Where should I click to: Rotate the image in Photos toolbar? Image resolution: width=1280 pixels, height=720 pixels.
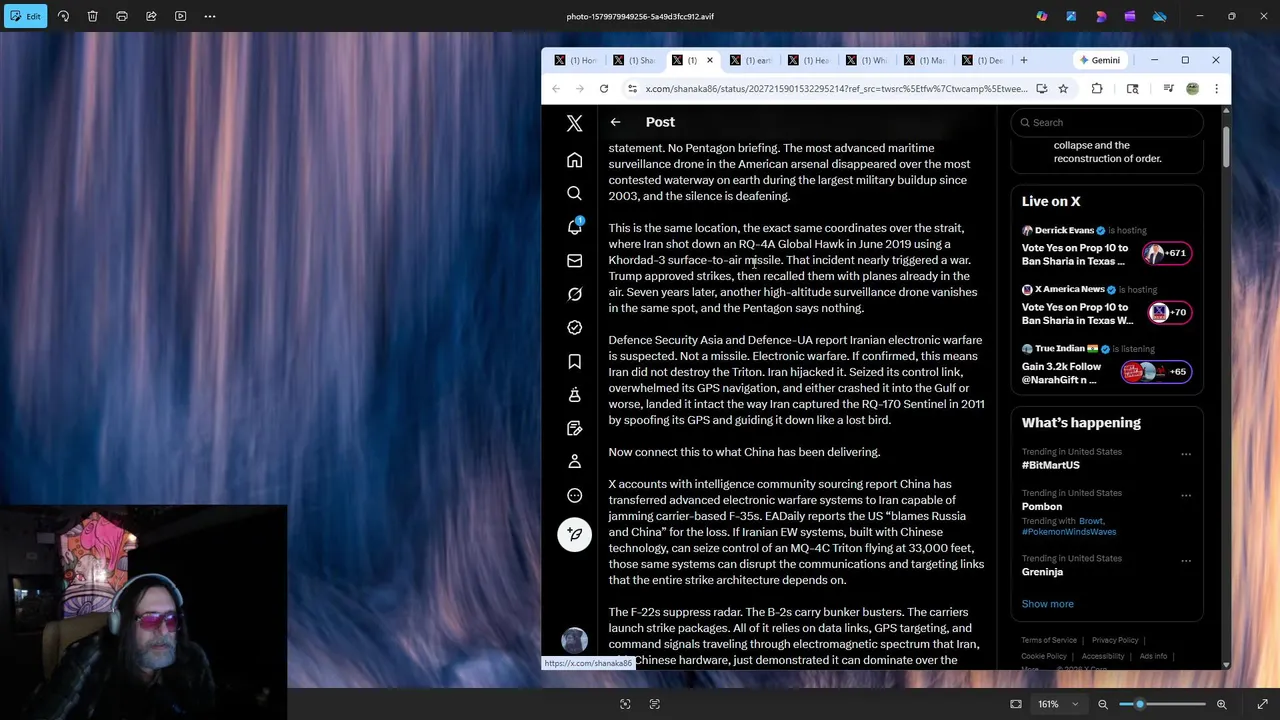click(63, 16)
